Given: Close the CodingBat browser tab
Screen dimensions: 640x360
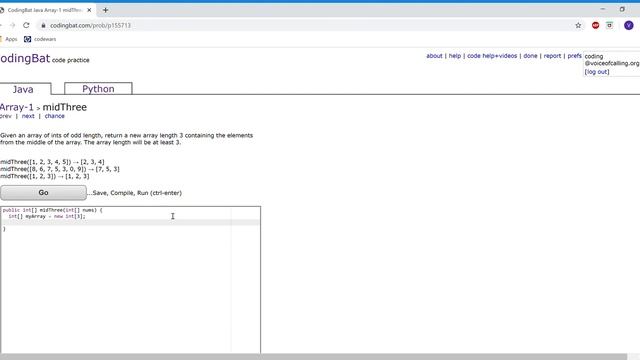Looking at the screenshot, I should (x=89, y=10).
